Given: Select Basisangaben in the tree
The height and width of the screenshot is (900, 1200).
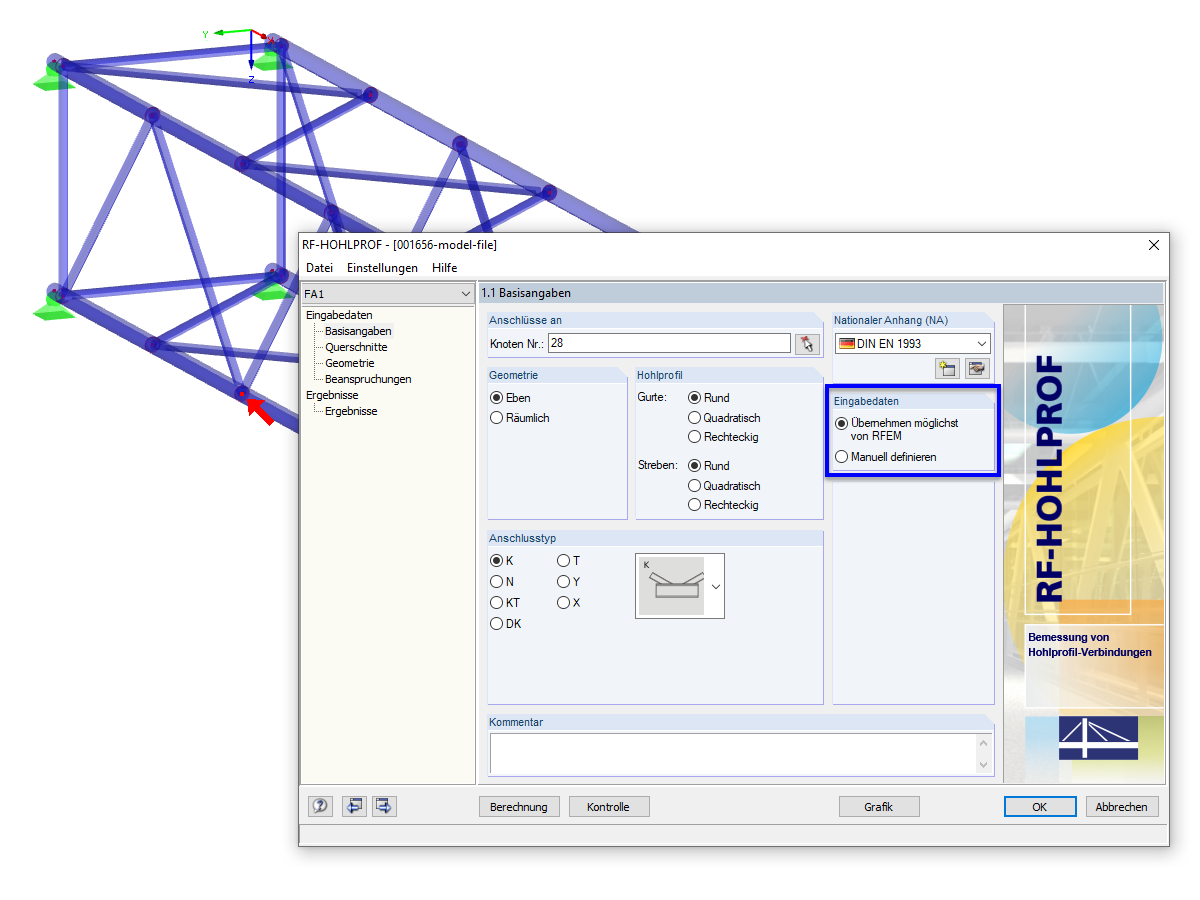Looking at the screenshot, I should pos(358,331).
